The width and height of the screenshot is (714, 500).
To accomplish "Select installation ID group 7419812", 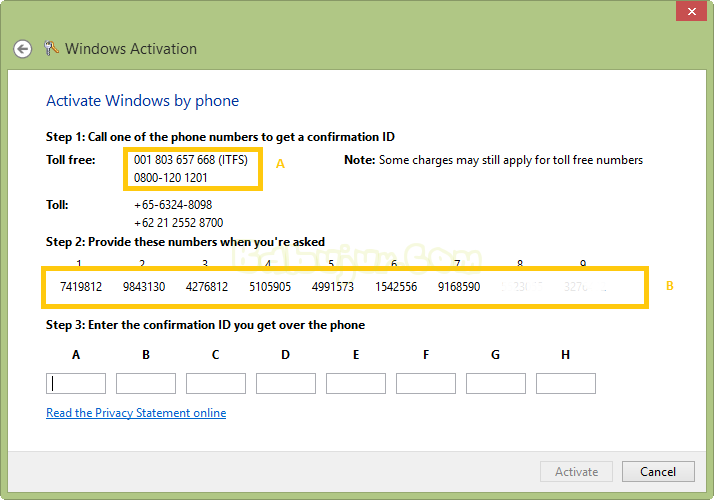I will [81, 287].
